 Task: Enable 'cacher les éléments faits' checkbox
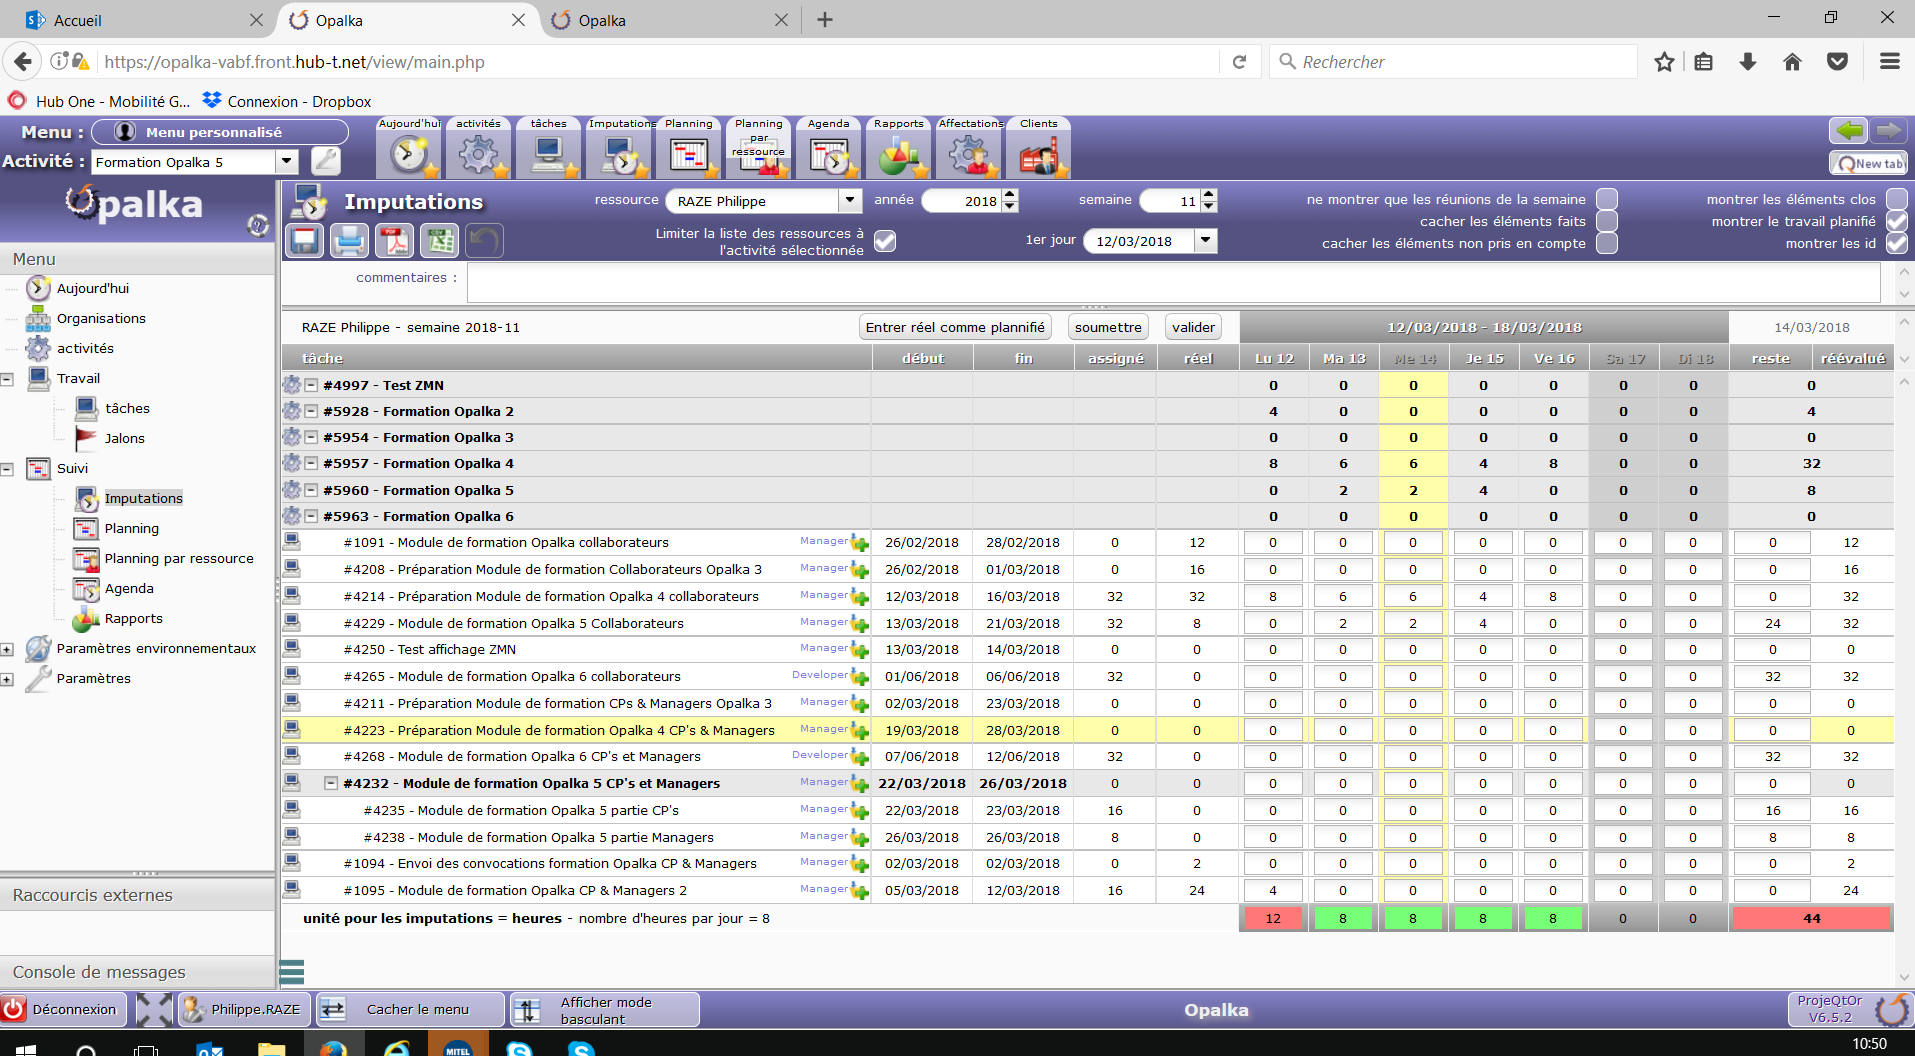tap(1606, 221)
